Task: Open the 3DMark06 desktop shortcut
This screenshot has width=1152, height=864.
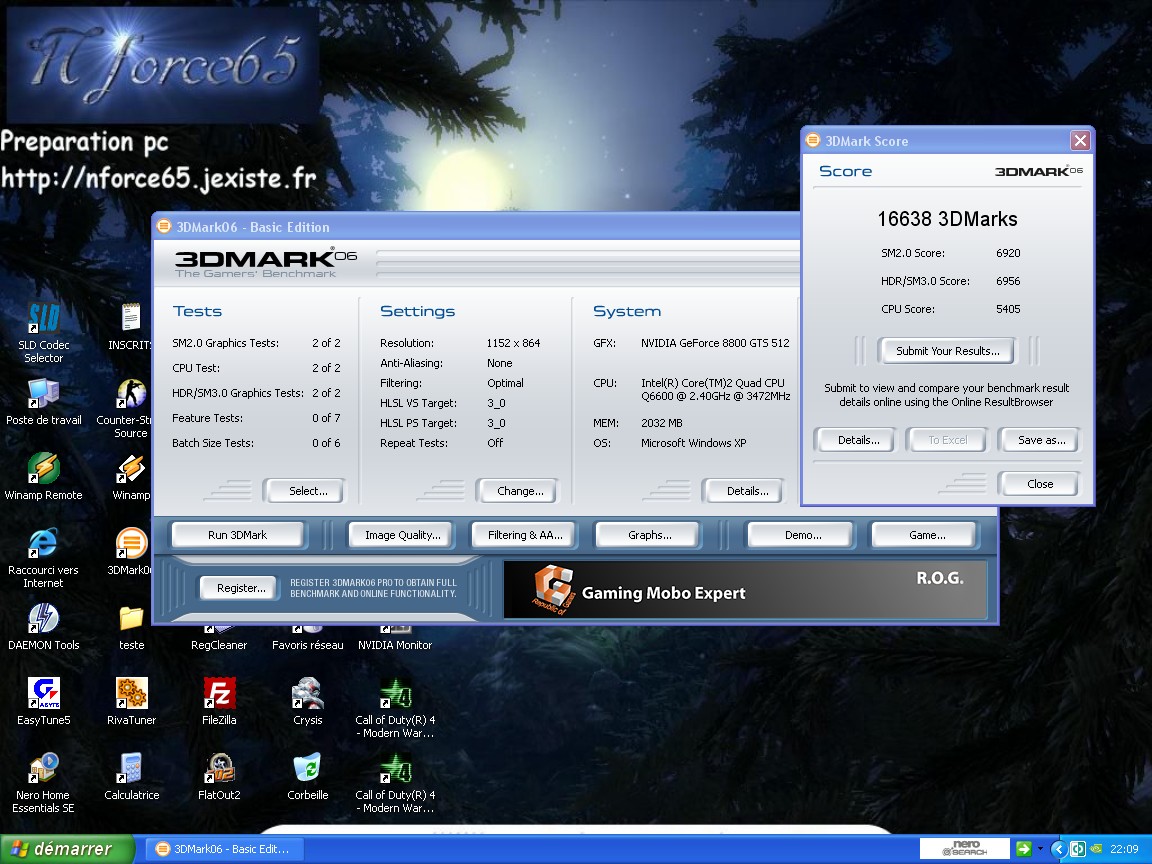Action: click(x=132, y=544)
